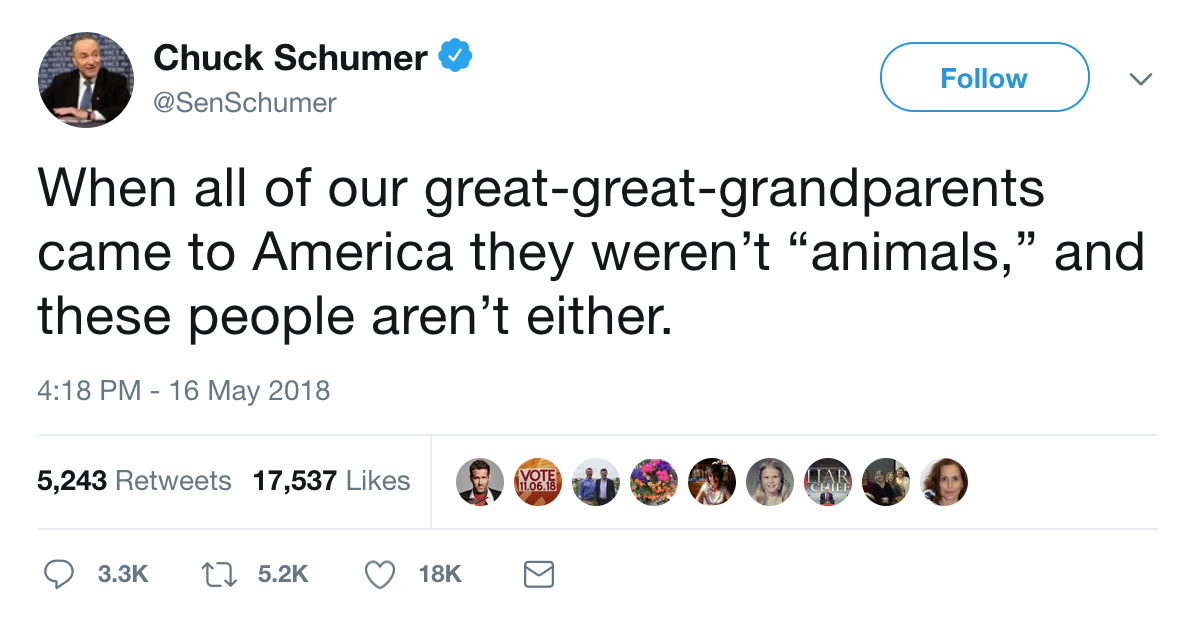The image size is (1204, 624).
Task: Open the flower bouquet liker avatar
Action: [654, 482]
